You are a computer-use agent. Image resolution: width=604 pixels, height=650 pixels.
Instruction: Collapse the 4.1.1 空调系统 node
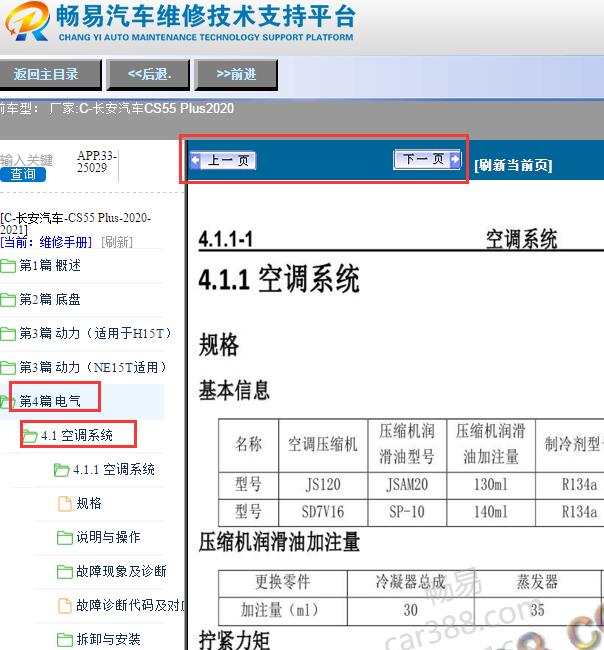pyautogui.click(x=114, y=470)
